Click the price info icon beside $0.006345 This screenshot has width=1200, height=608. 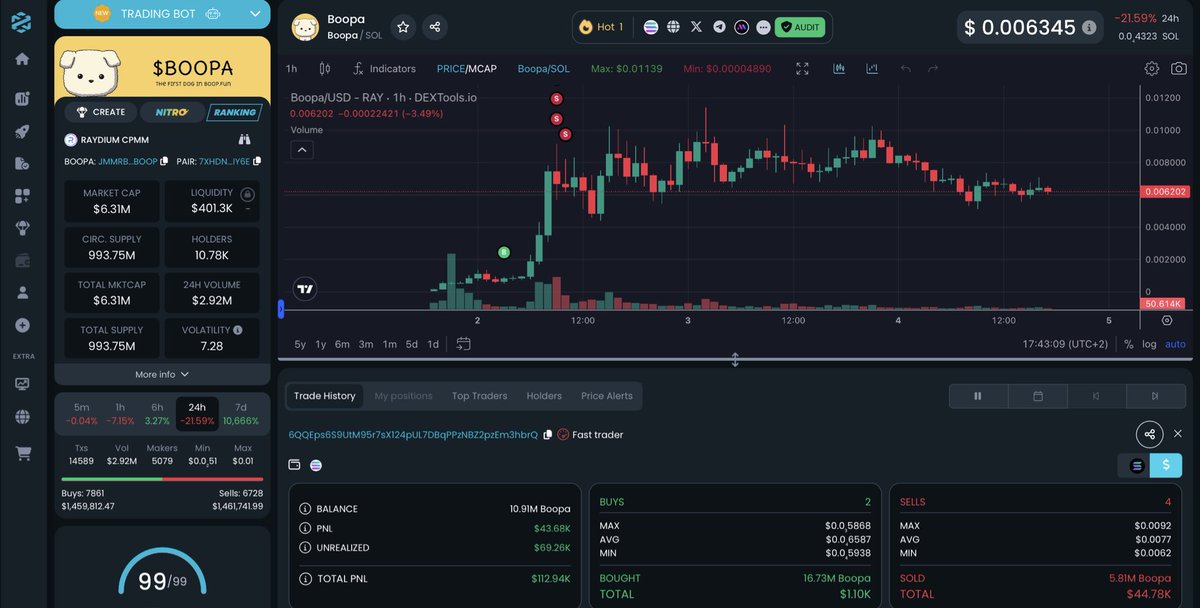coord(1089,28)
